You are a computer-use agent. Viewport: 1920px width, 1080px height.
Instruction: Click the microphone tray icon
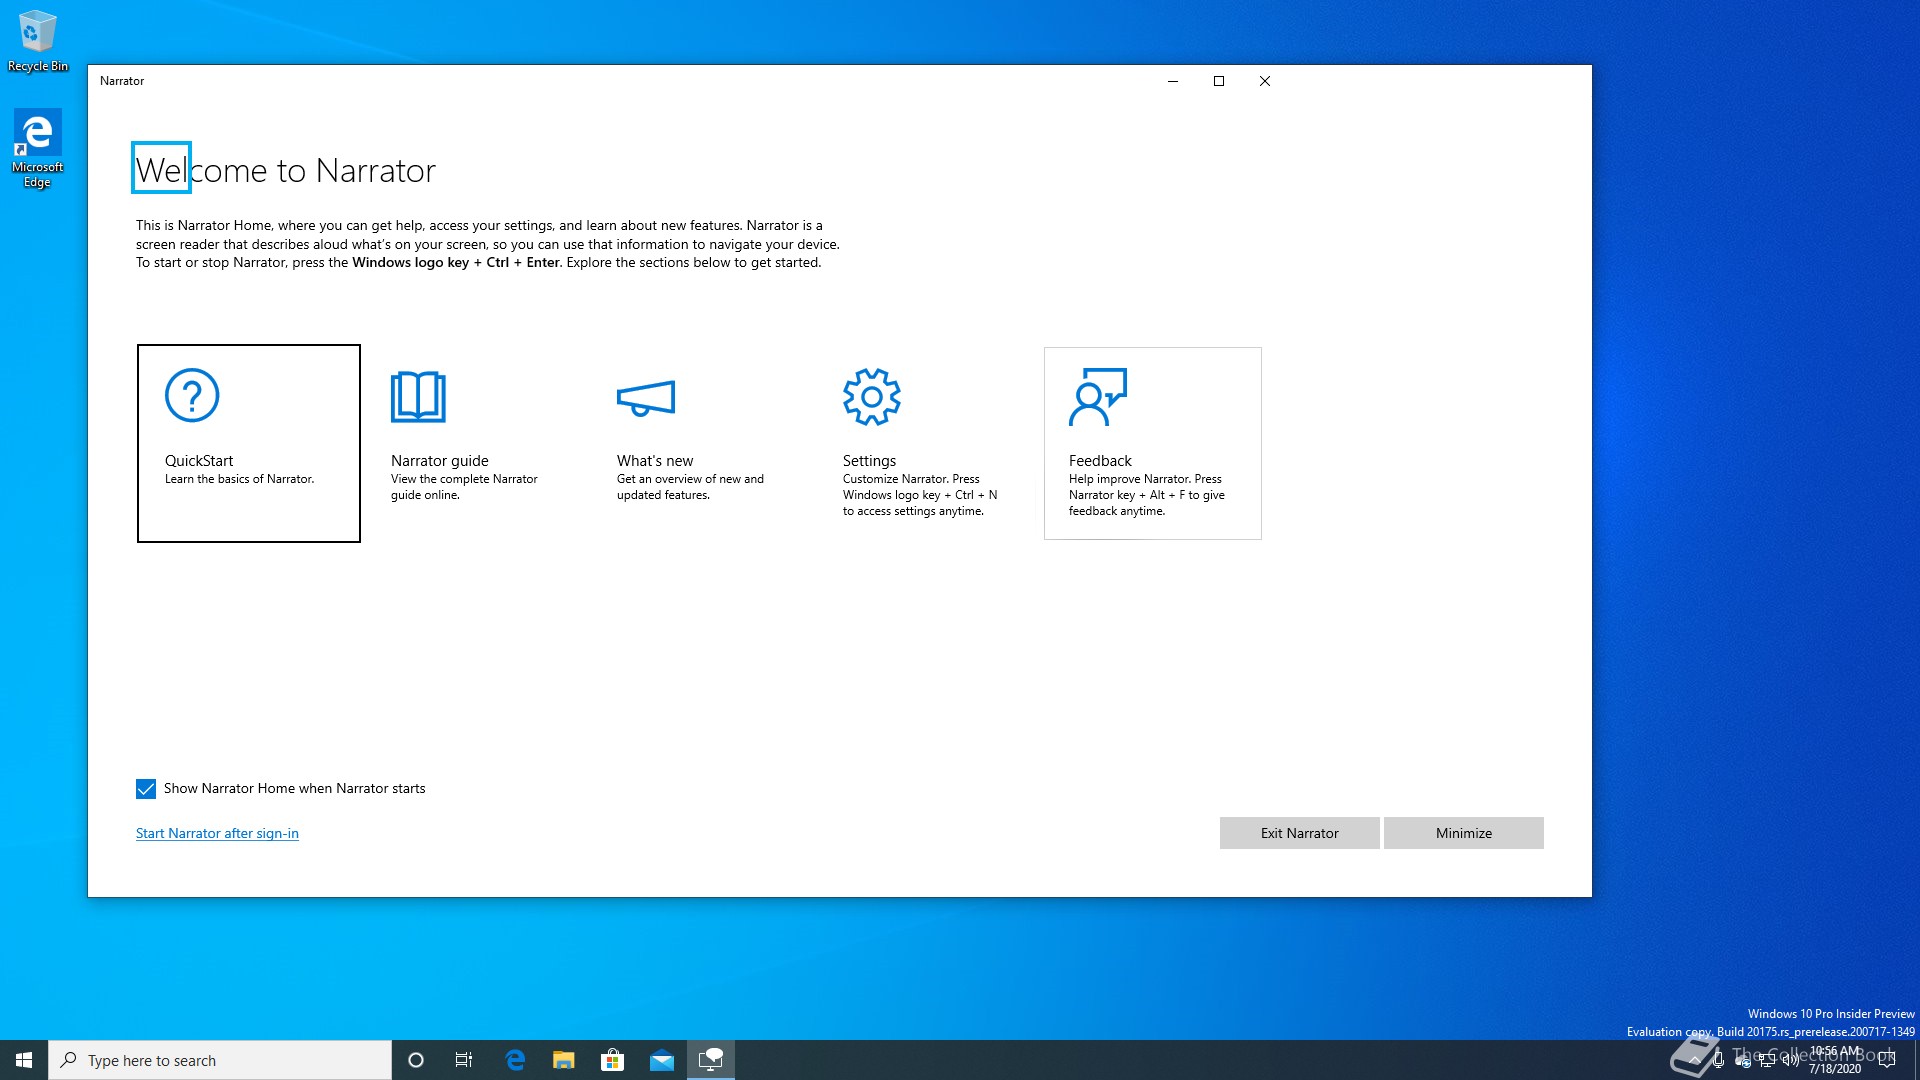pyautogui.click(x=1718, y=1060)
